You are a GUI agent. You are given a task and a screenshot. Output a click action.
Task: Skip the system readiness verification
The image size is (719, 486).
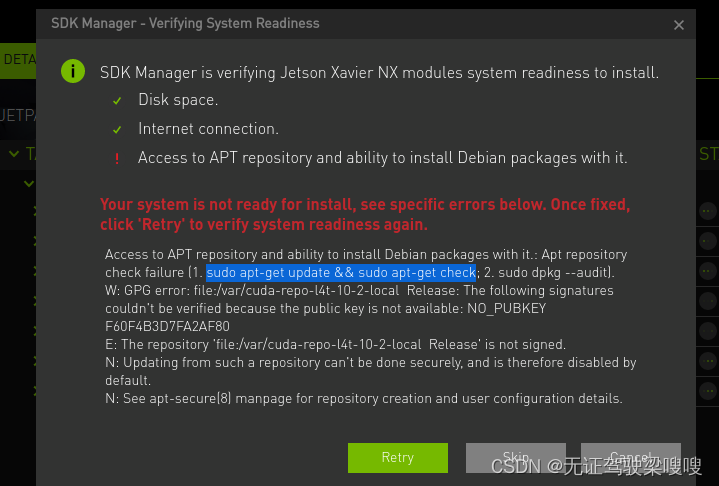(515, 457)
